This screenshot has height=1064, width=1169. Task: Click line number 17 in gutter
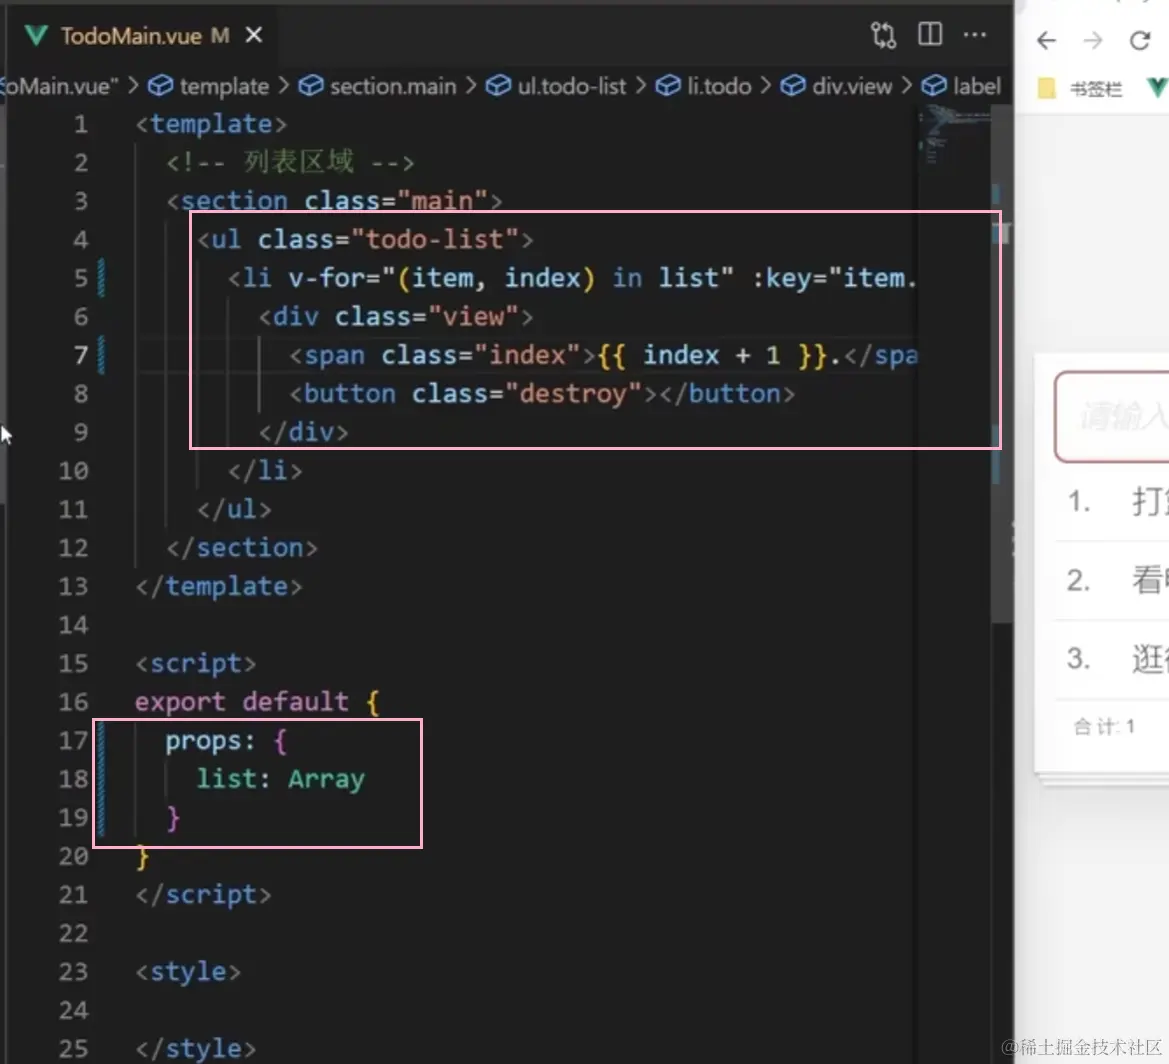73,740
